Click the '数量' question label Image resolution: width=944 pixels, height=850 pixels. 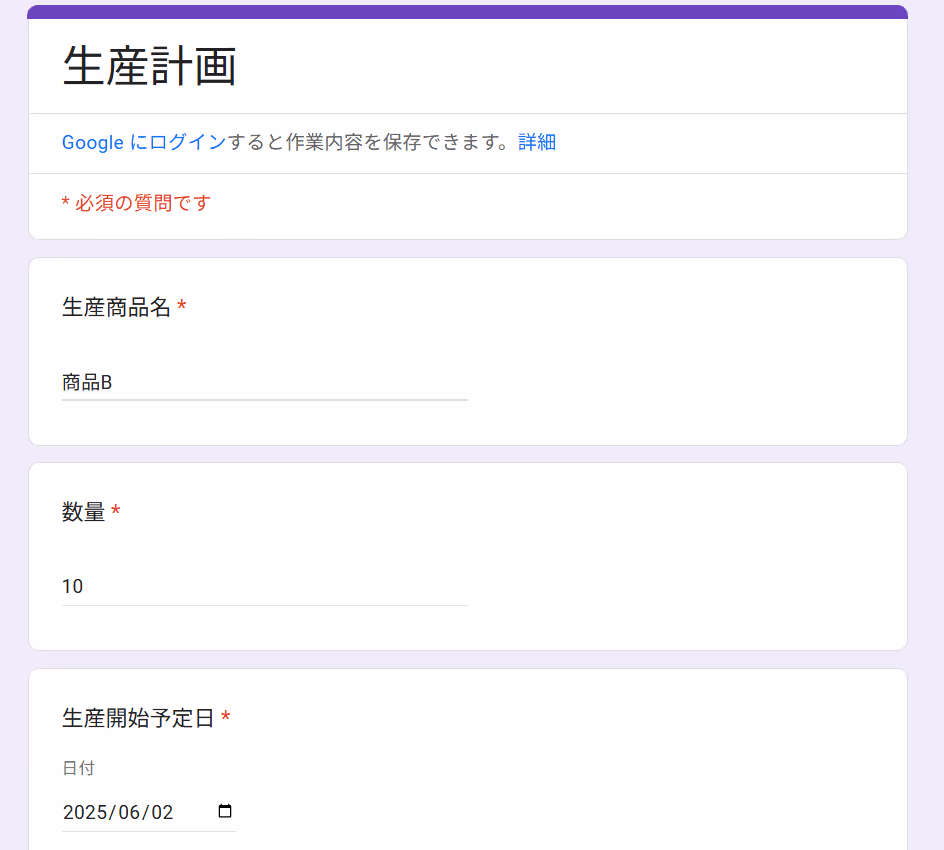point(84,512)
